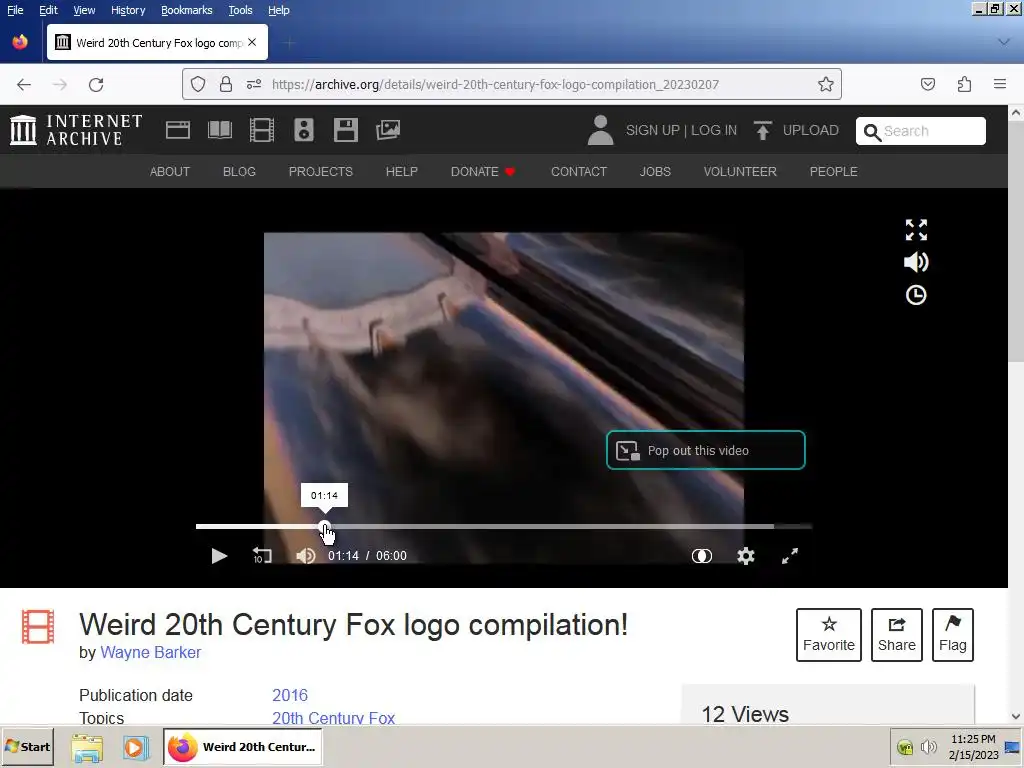Click the theater mode expand icon

(x=916, y=230)
